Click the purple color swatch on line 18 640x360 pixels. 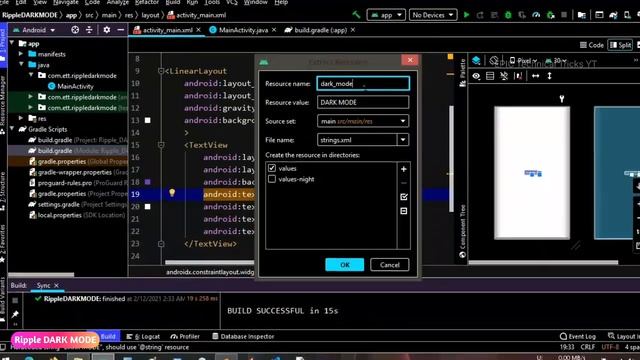(x=148, y=182)
